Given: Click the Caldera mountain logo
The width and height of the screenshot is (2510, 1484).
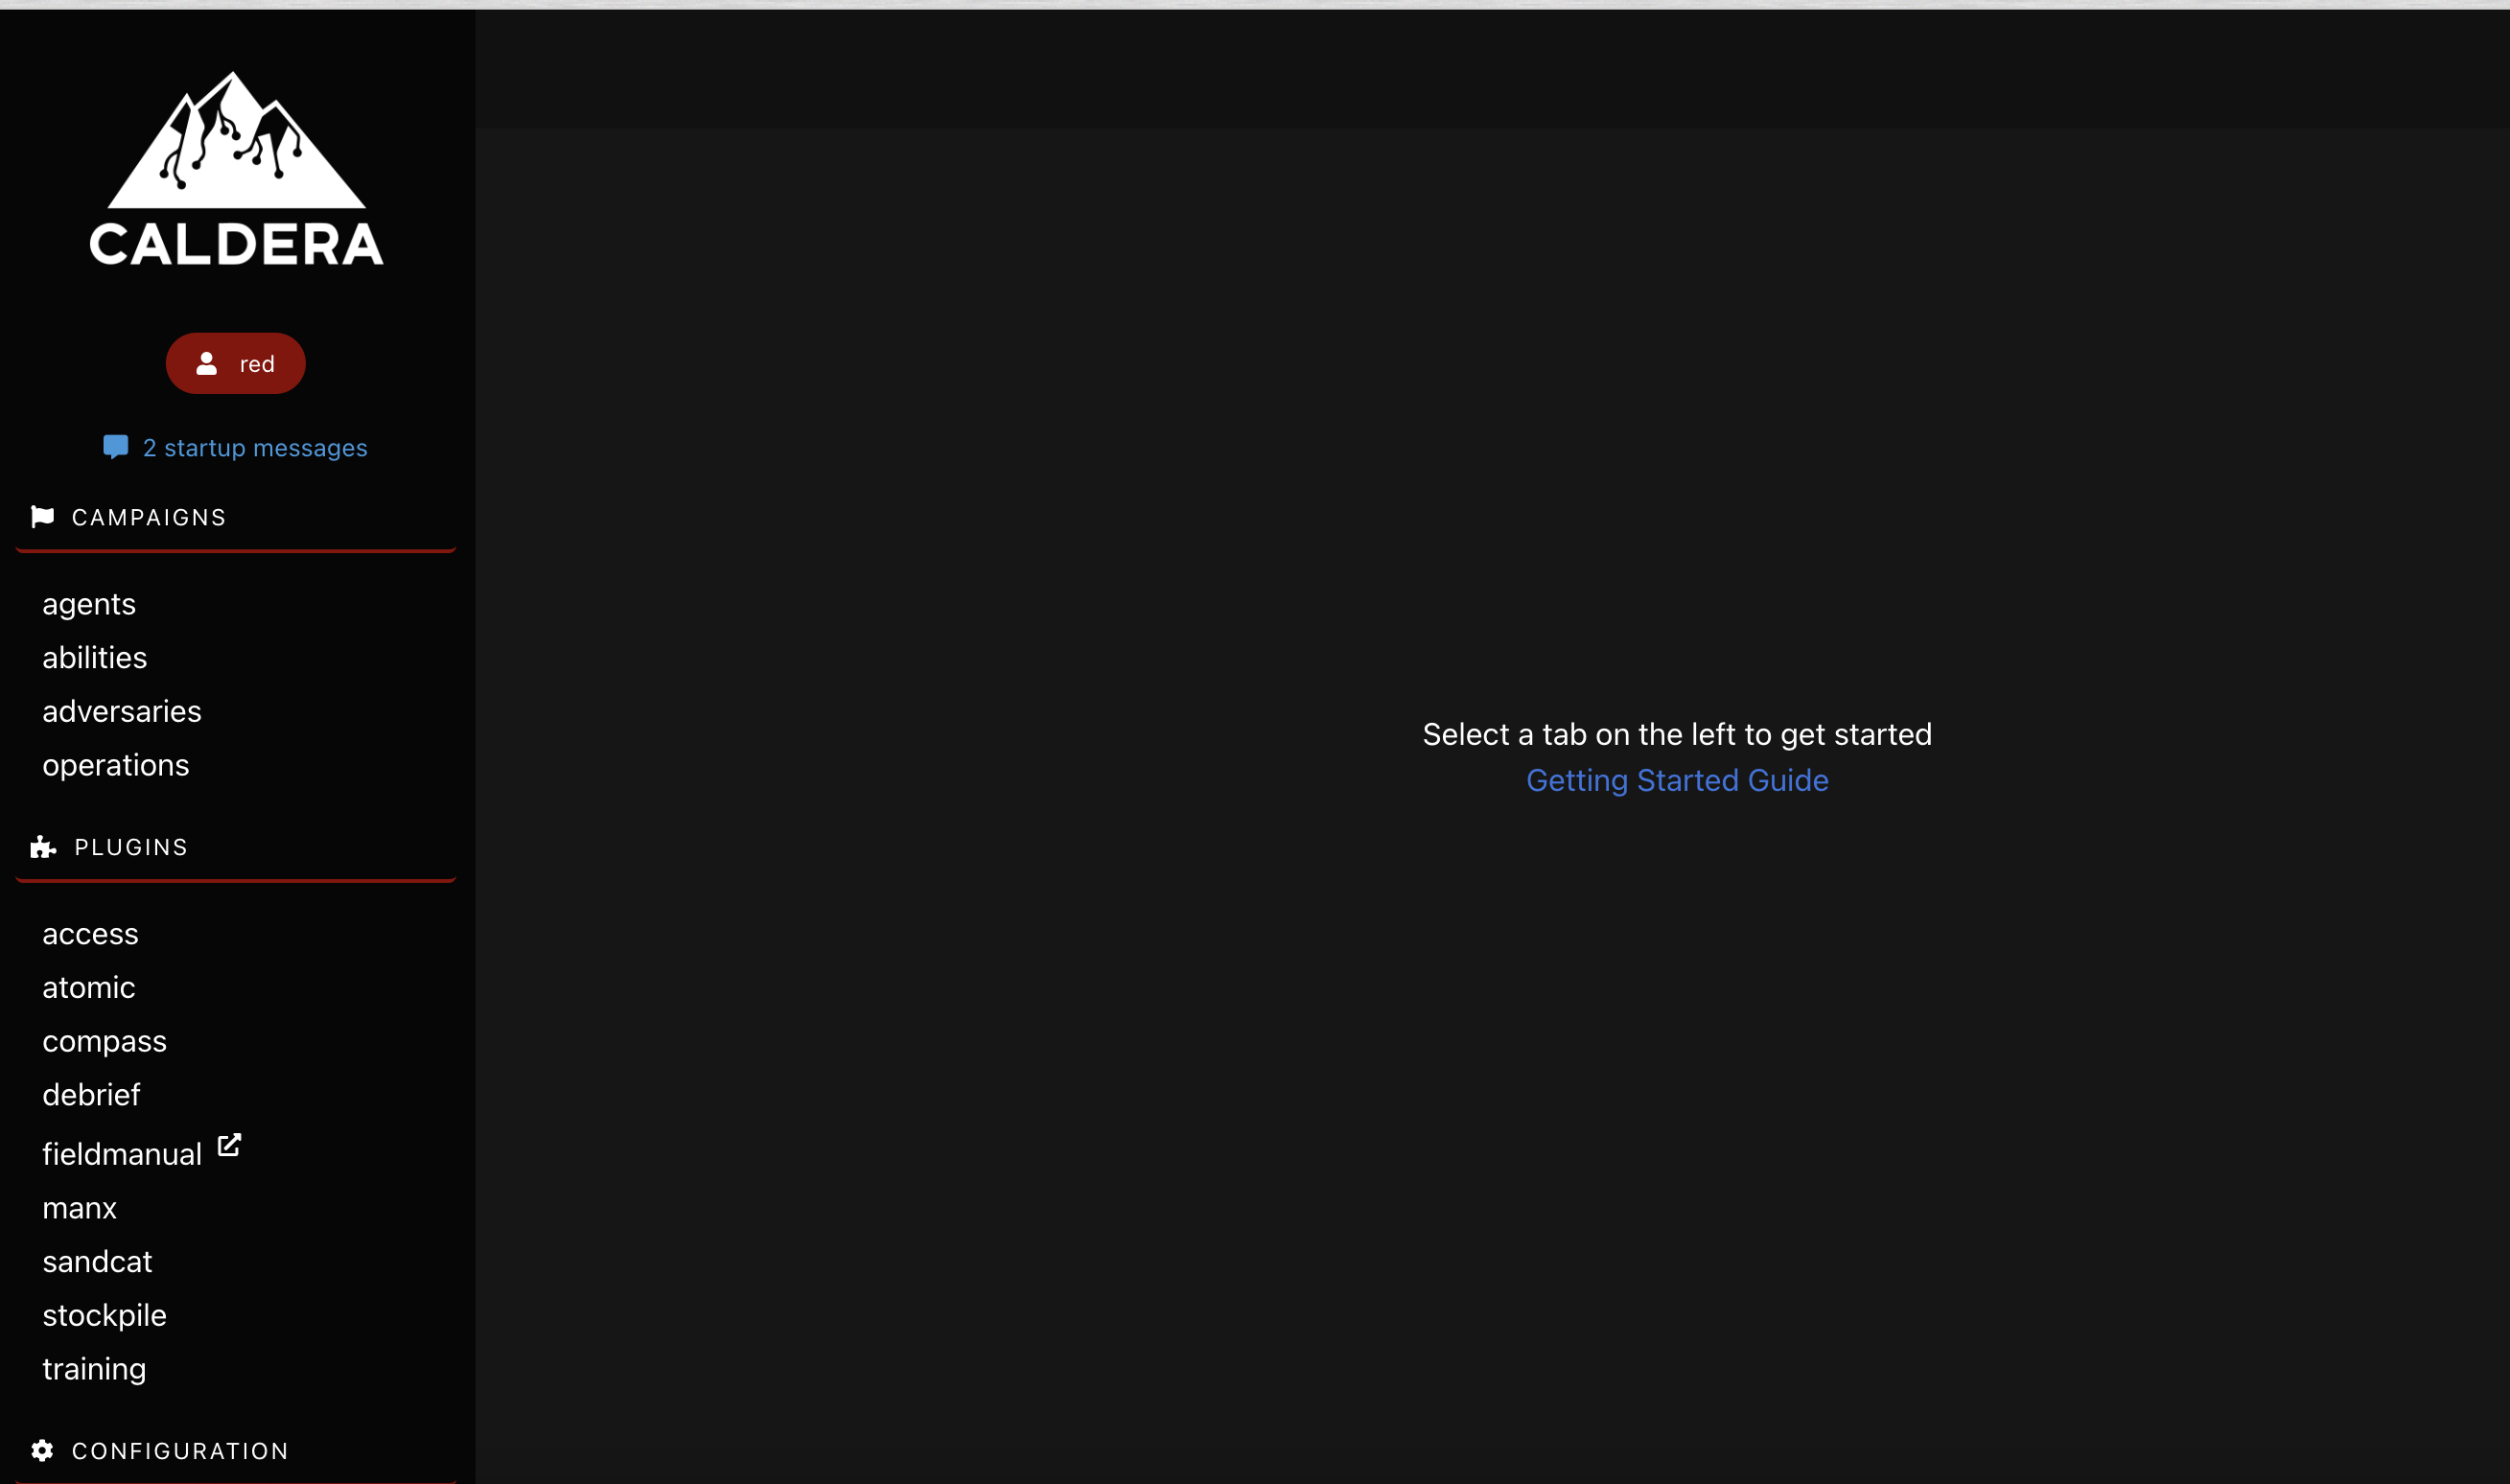Looking at the screenshot, I should click(236, 168).
